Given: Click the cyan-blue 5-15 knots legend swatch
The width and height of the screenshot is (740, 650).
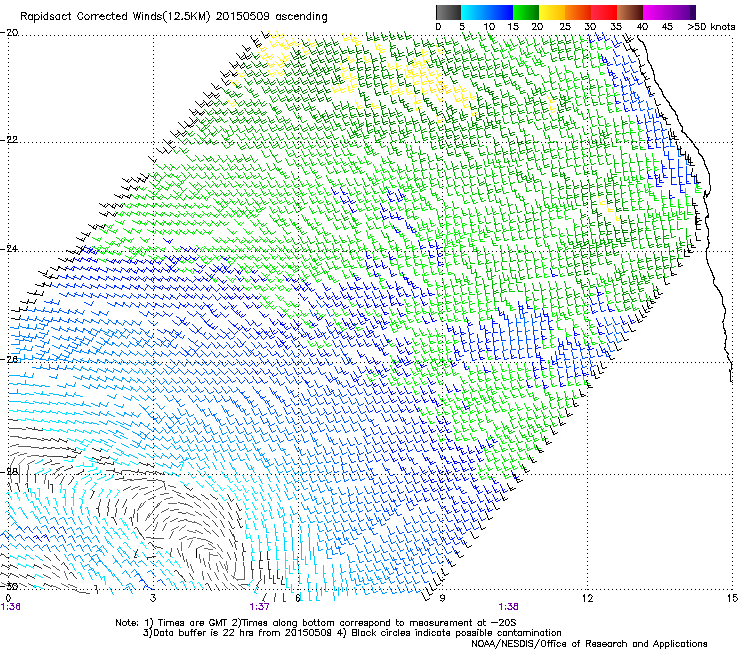Looking at the screenshot, I should [x=487, y=12].
